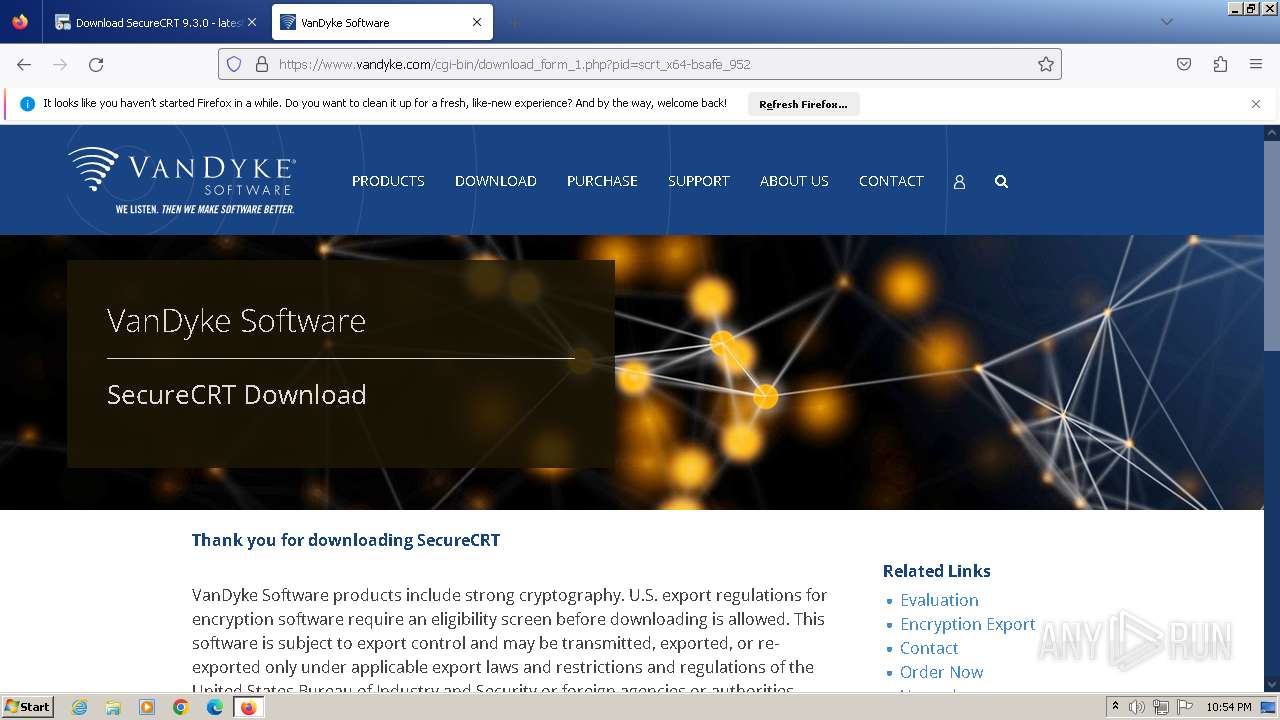Click the Firefox logo icon in tab bar
The image size is (1280, 720).
click(20, 22)
